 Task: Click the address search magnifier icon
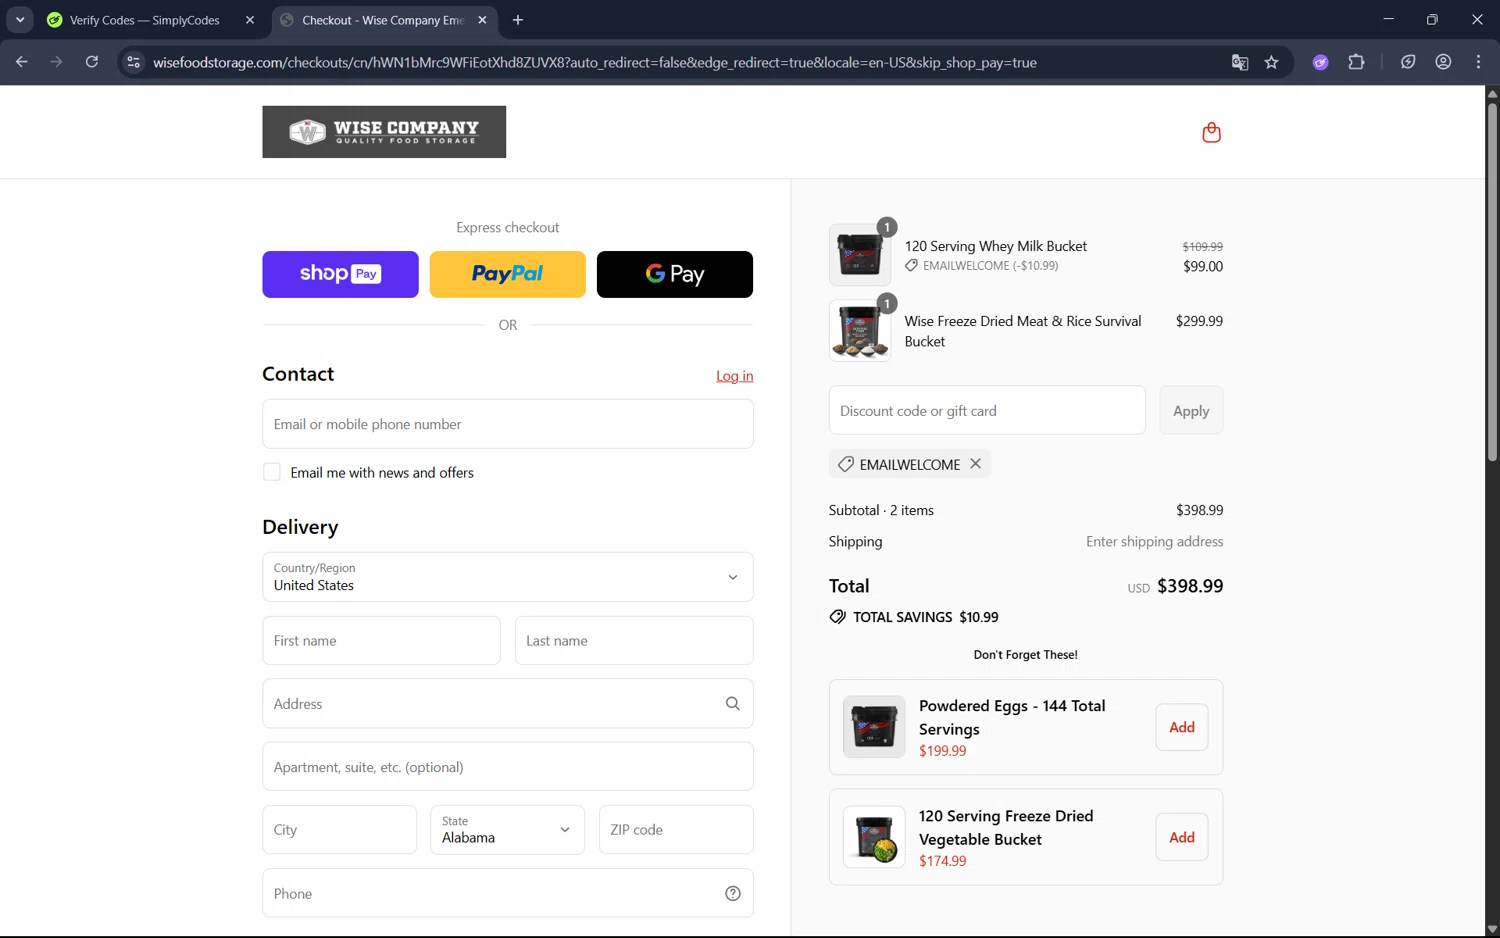pos(732,704)
